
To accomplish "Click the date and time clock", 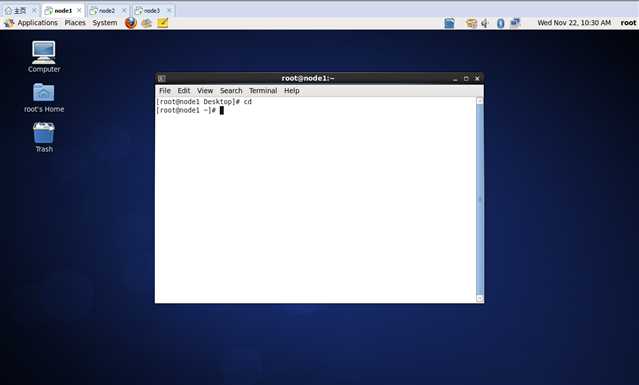I will pyautogui.click(x=574, y=23).
